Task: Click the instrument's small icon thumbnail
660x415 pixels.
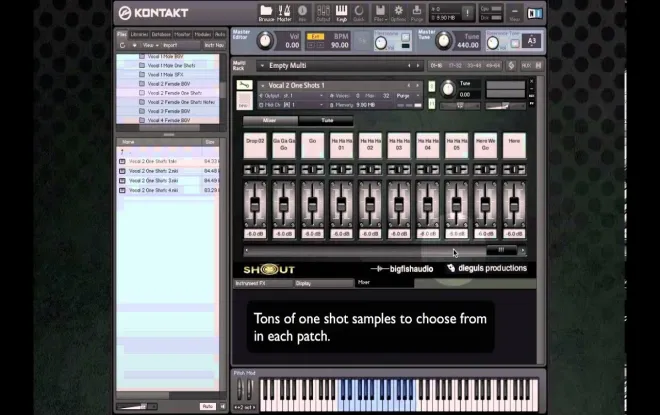Action: [x=244, y=101]
